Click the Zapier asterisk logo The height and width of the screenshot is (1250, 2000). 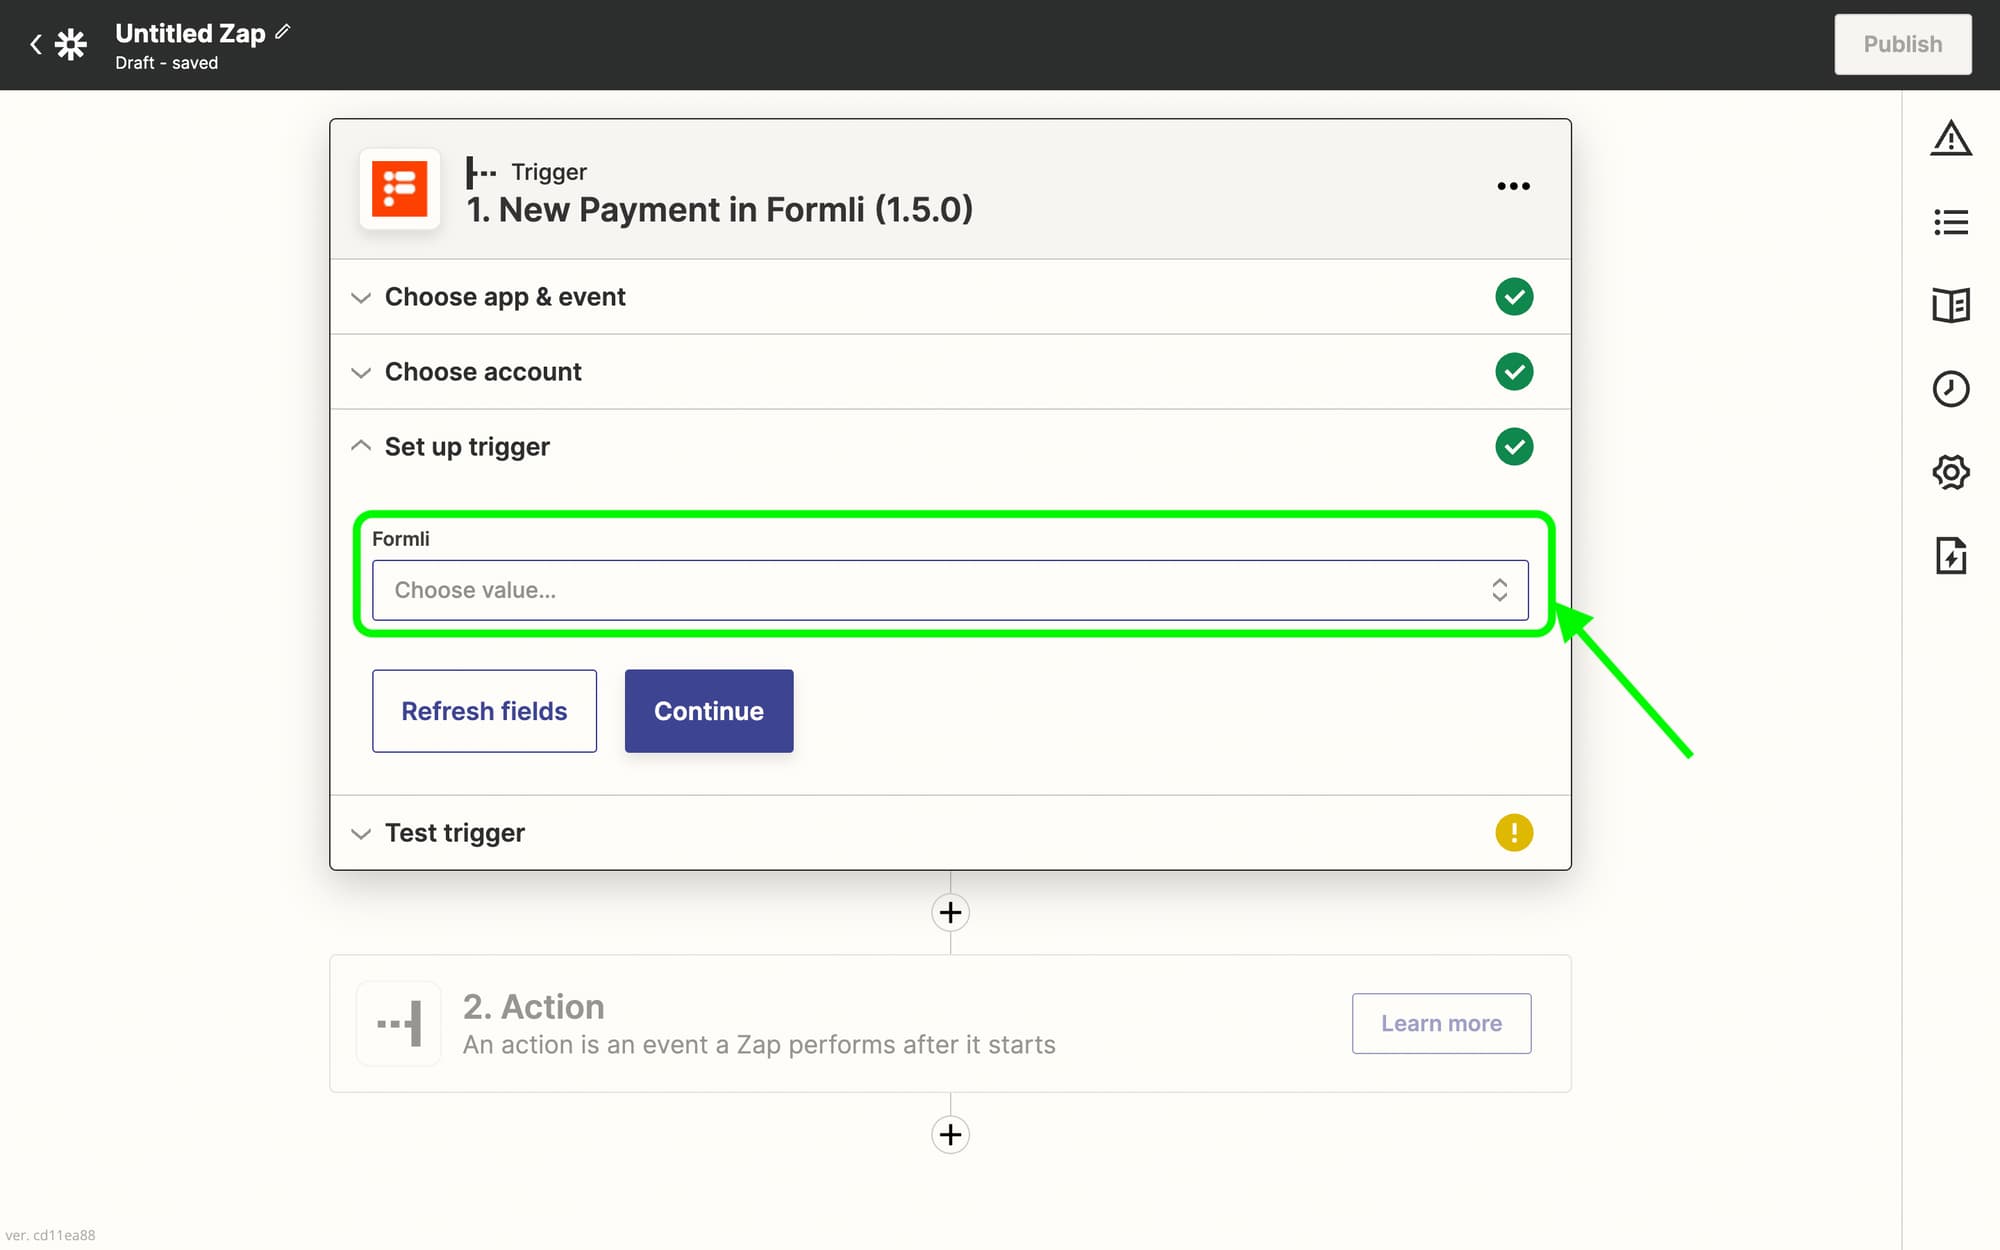(x=71, y=44)
